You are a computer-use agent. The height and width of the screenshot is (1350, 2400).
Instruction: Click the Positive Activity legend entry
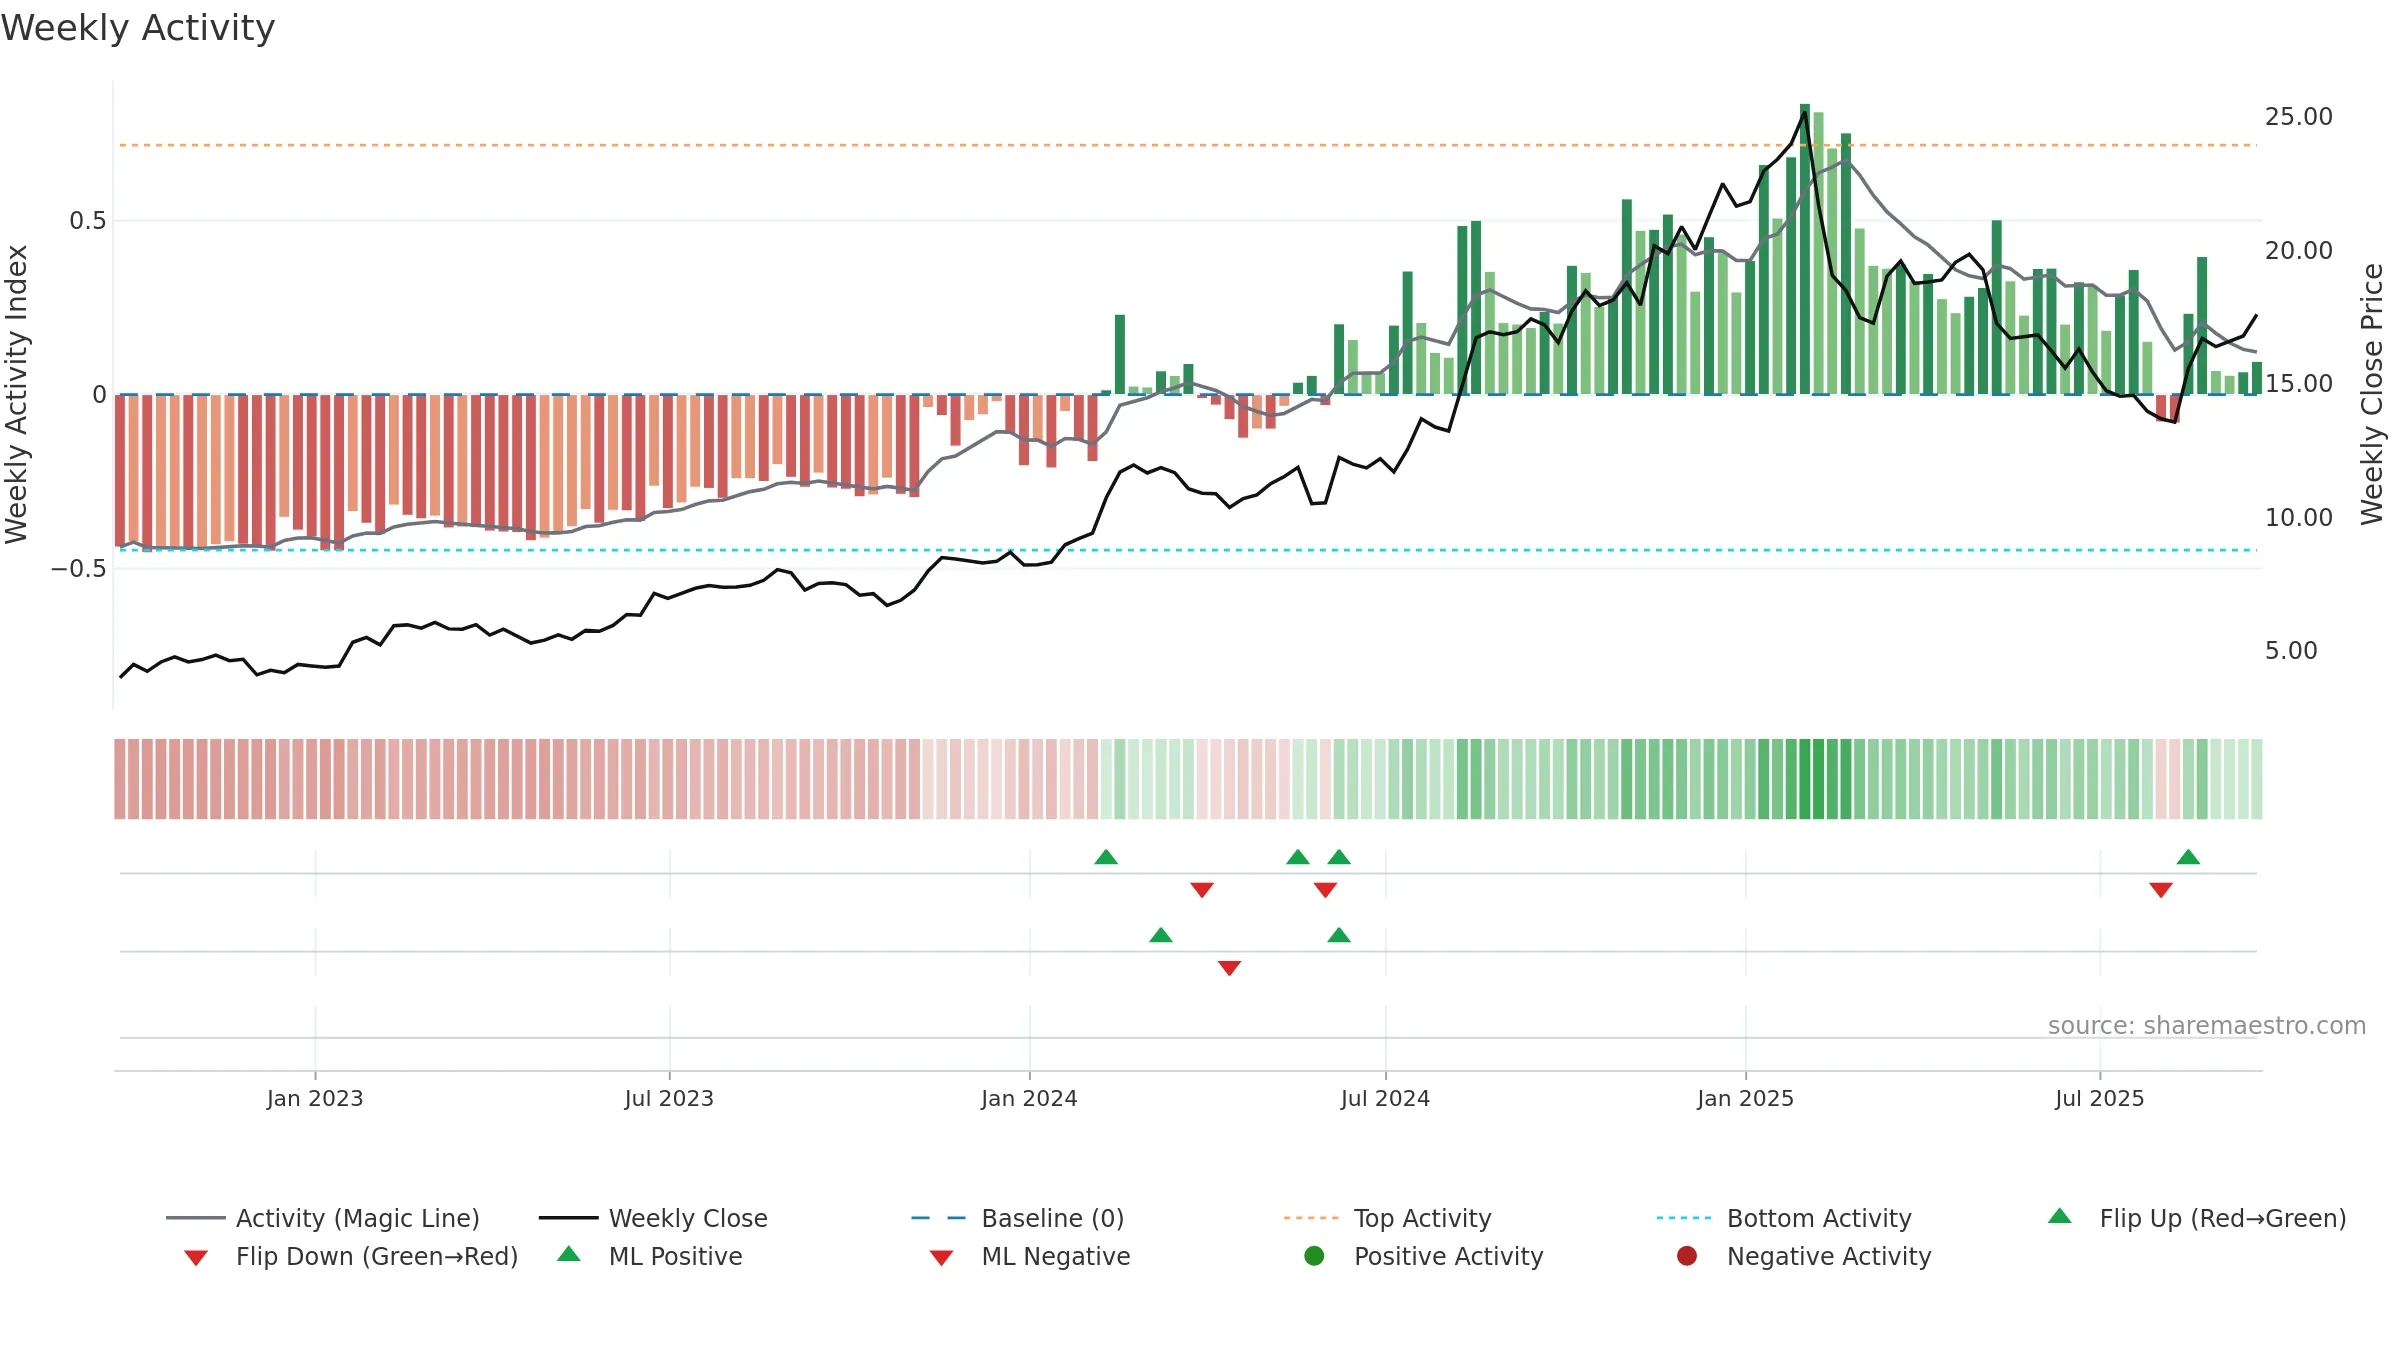pos(1424,1256)
